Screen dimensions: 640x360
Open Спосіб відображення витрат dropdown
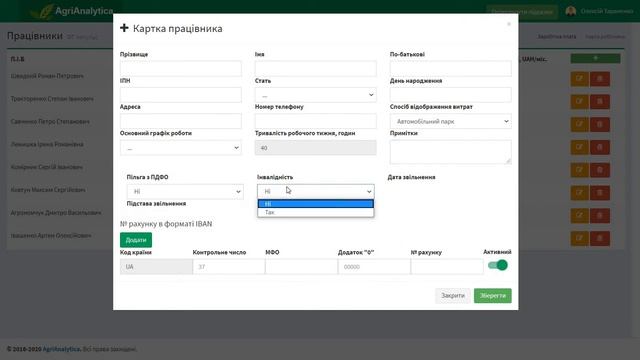[451, 121]
